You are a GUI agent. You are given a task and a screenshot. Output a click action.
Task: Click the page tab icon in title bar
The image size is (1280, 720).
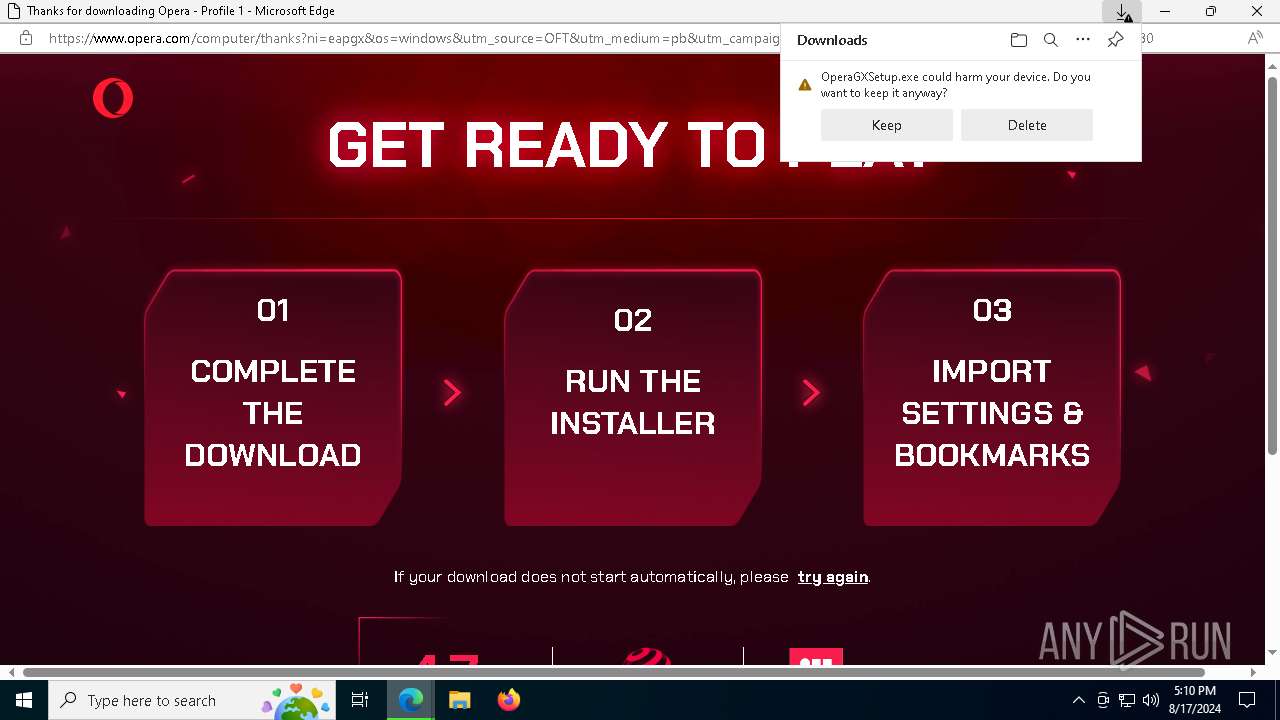tap(13, 11)
